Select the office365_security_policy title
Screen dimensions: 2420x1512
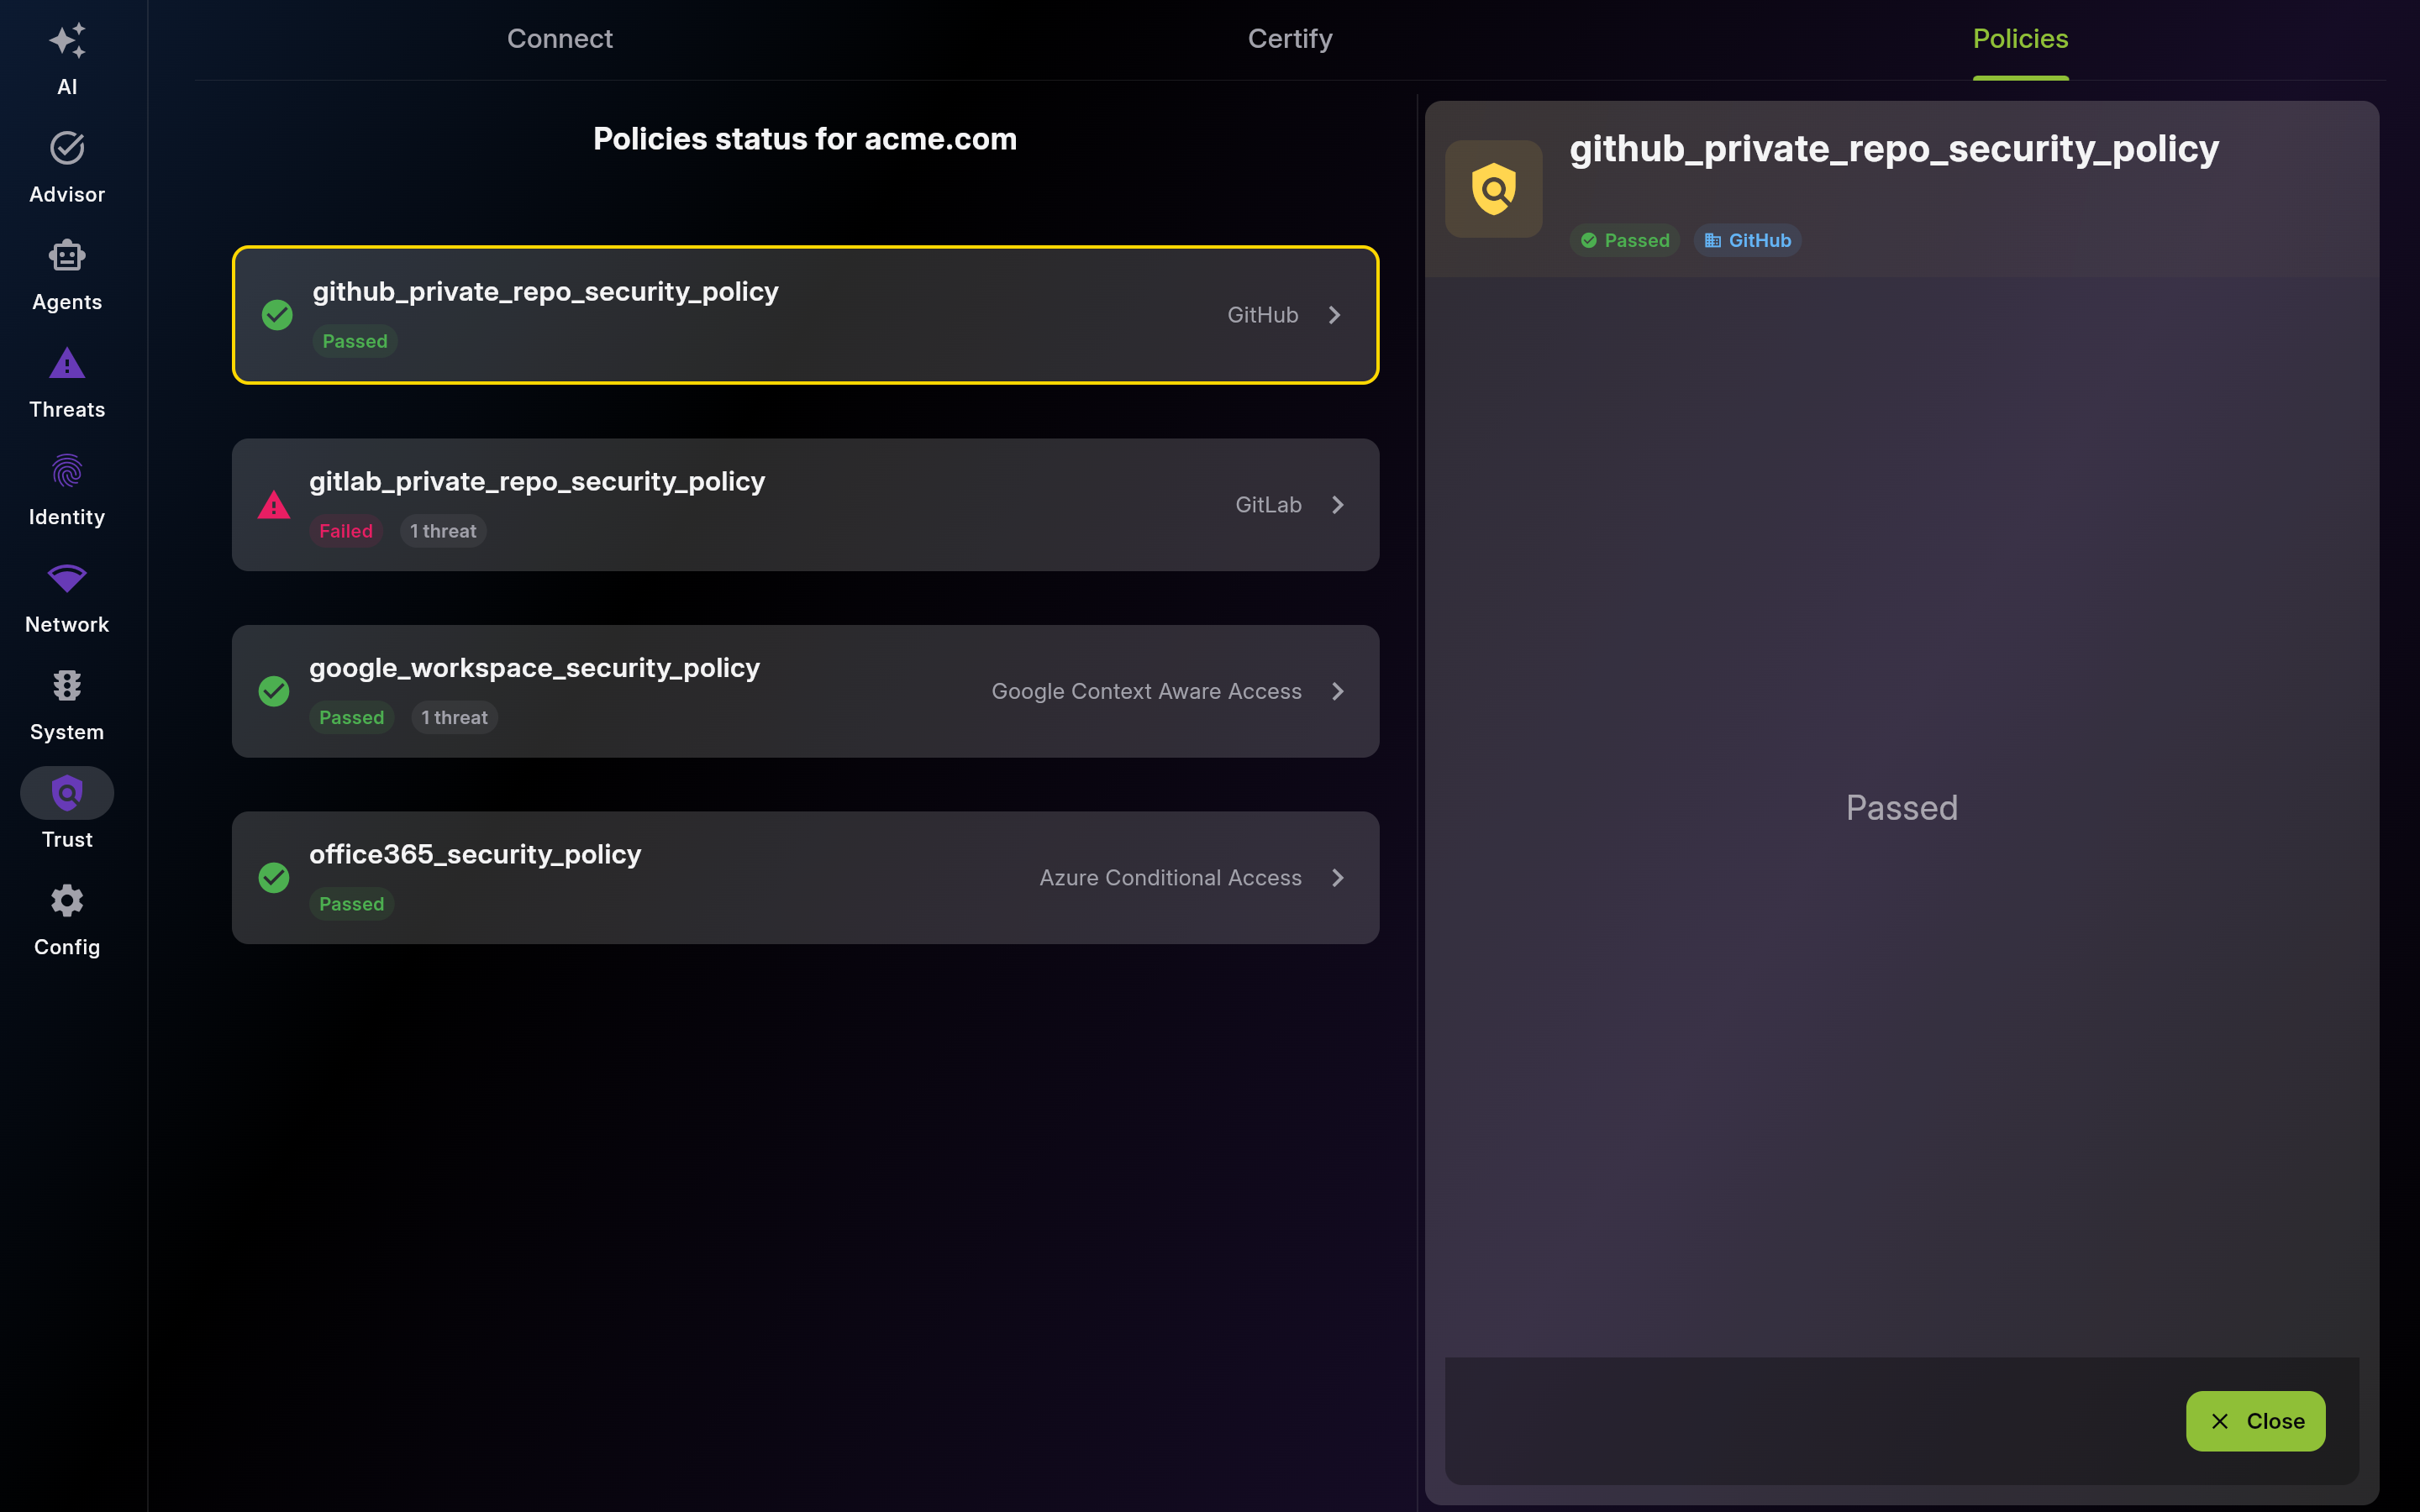pos(475,854)
